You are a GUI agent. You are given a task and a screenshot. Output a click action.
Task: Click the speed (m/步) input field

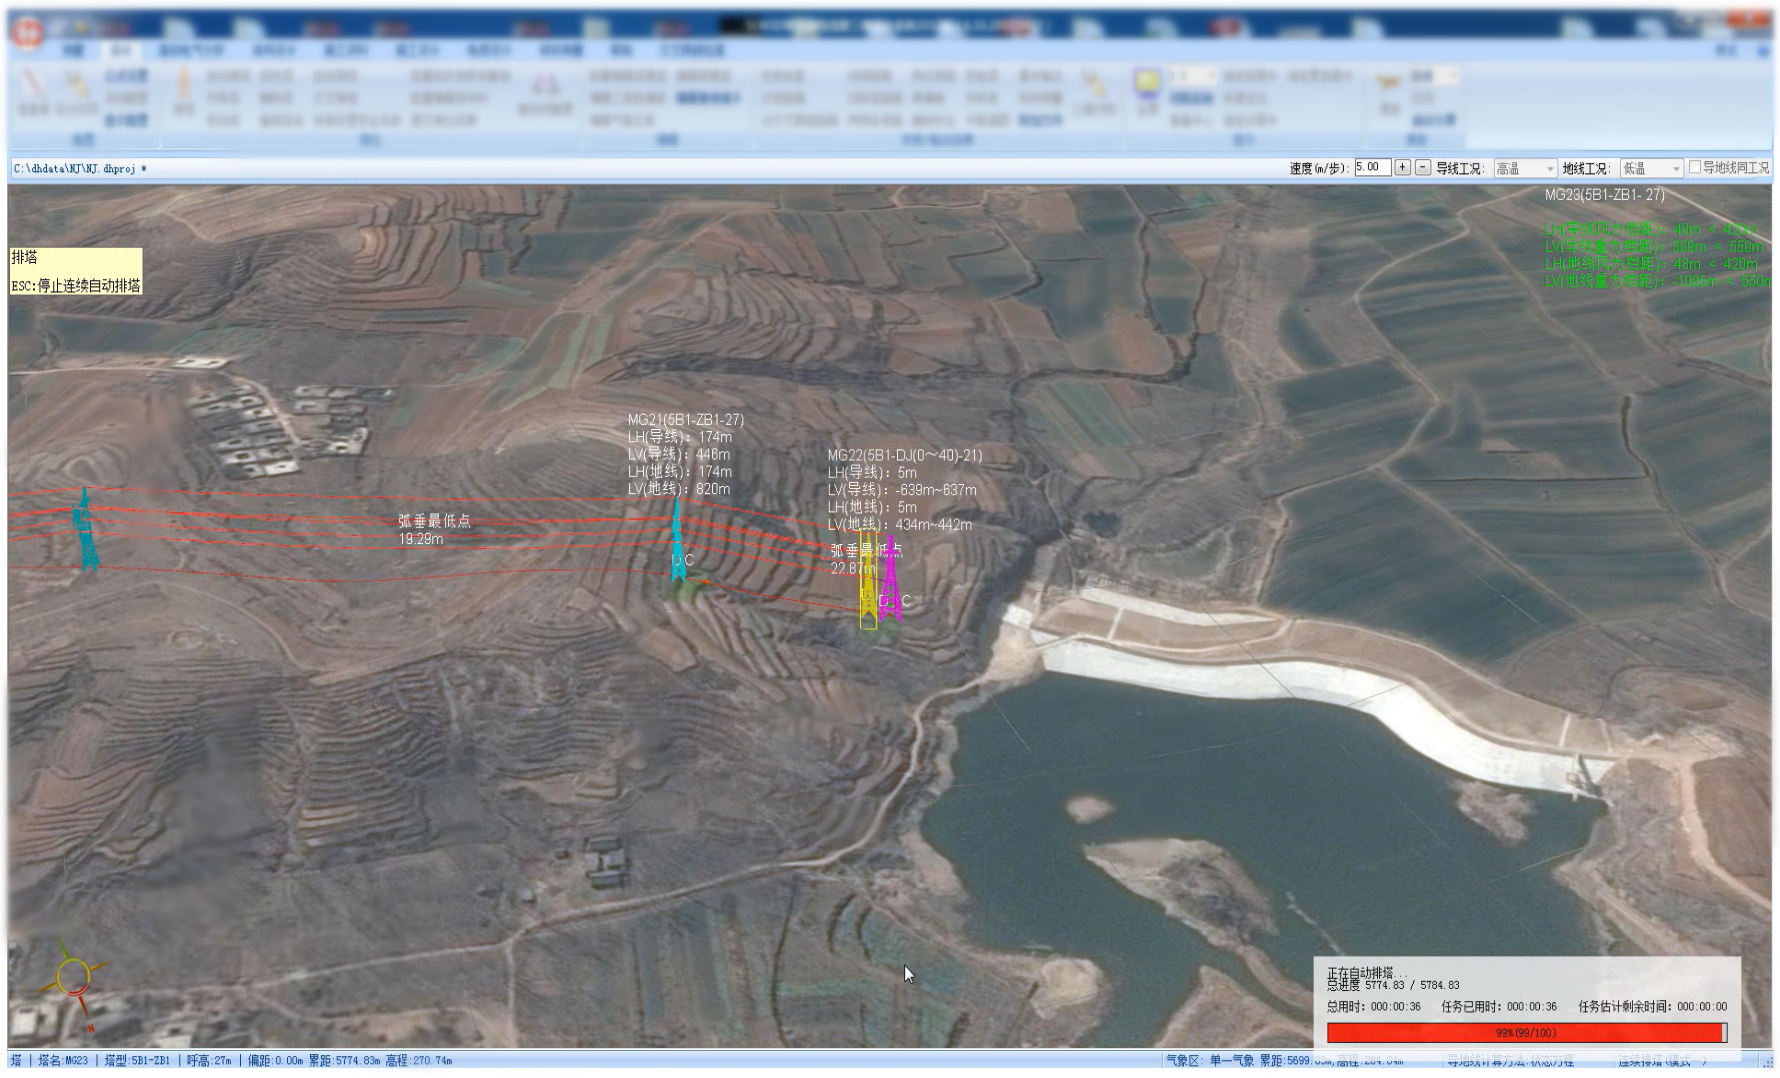(x=1371, y=168)
